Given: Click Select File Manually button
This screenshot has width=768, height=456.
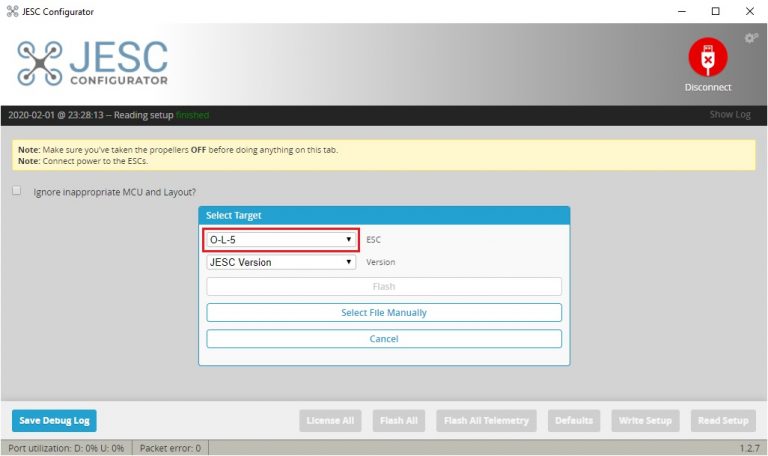Looking at the screenshot, I should 384,312.
